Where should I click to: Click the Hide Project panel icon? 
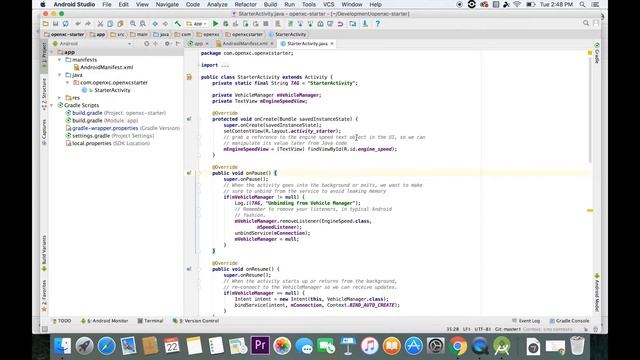point(178,43)
